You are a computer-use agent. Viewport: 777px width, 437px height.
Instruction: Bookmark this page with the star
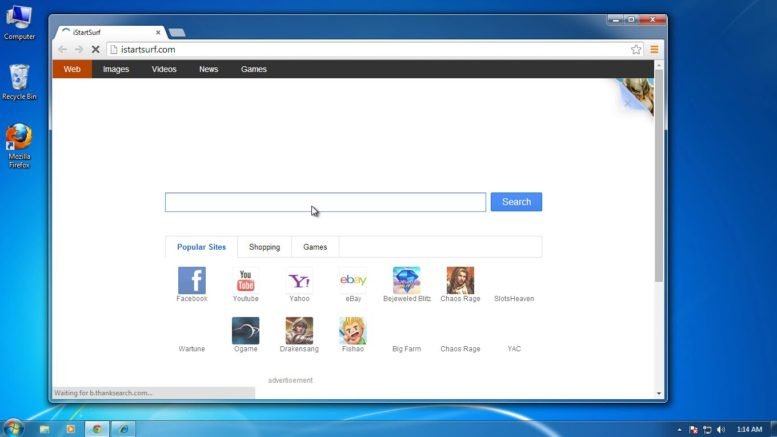pyautogui.click(x=636, y=50)
